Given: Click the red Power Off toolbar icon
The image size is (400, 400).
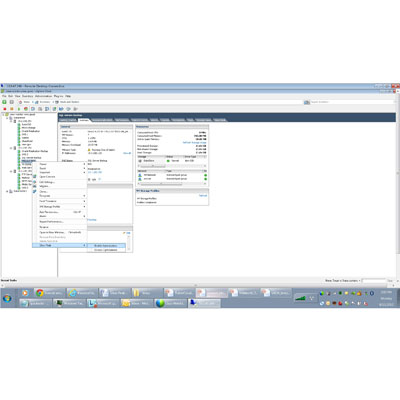Looking at the screenshot, I should point(5,109).
